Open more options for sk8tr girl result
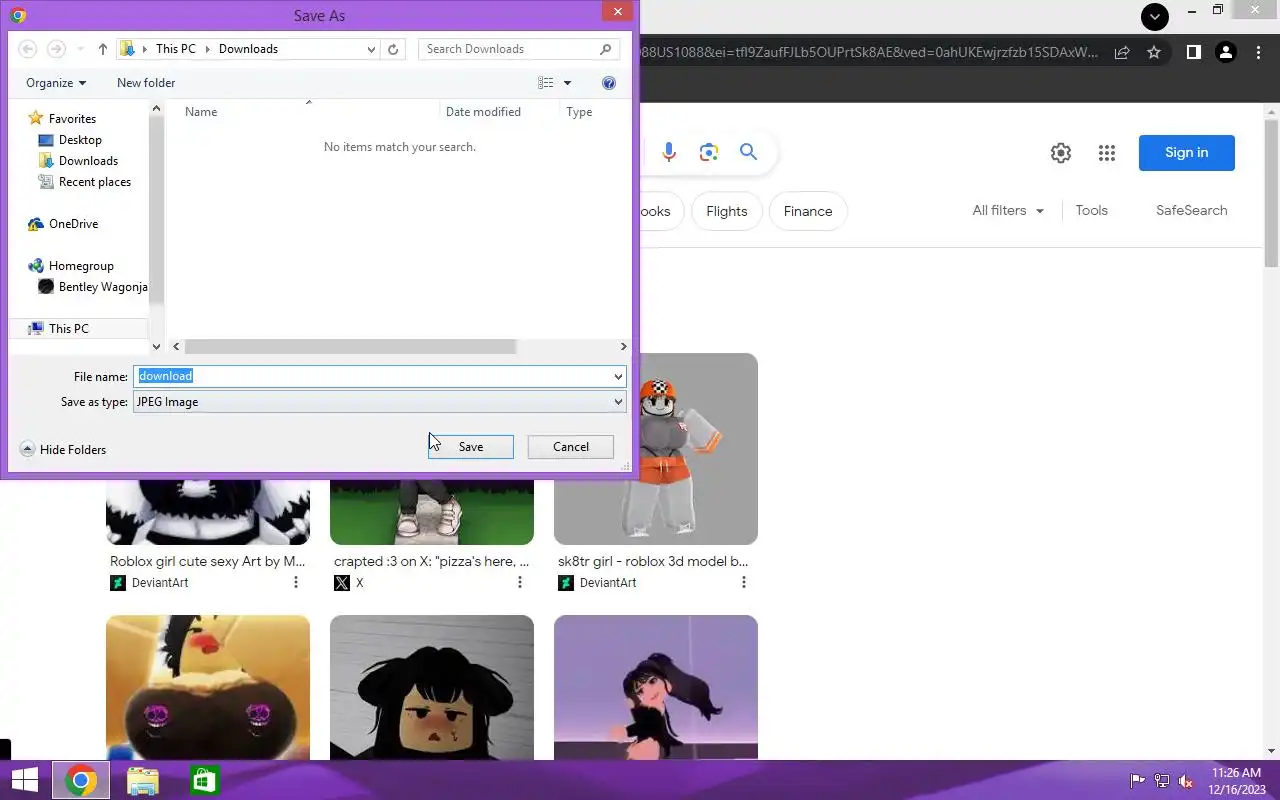 pos(743,583)
